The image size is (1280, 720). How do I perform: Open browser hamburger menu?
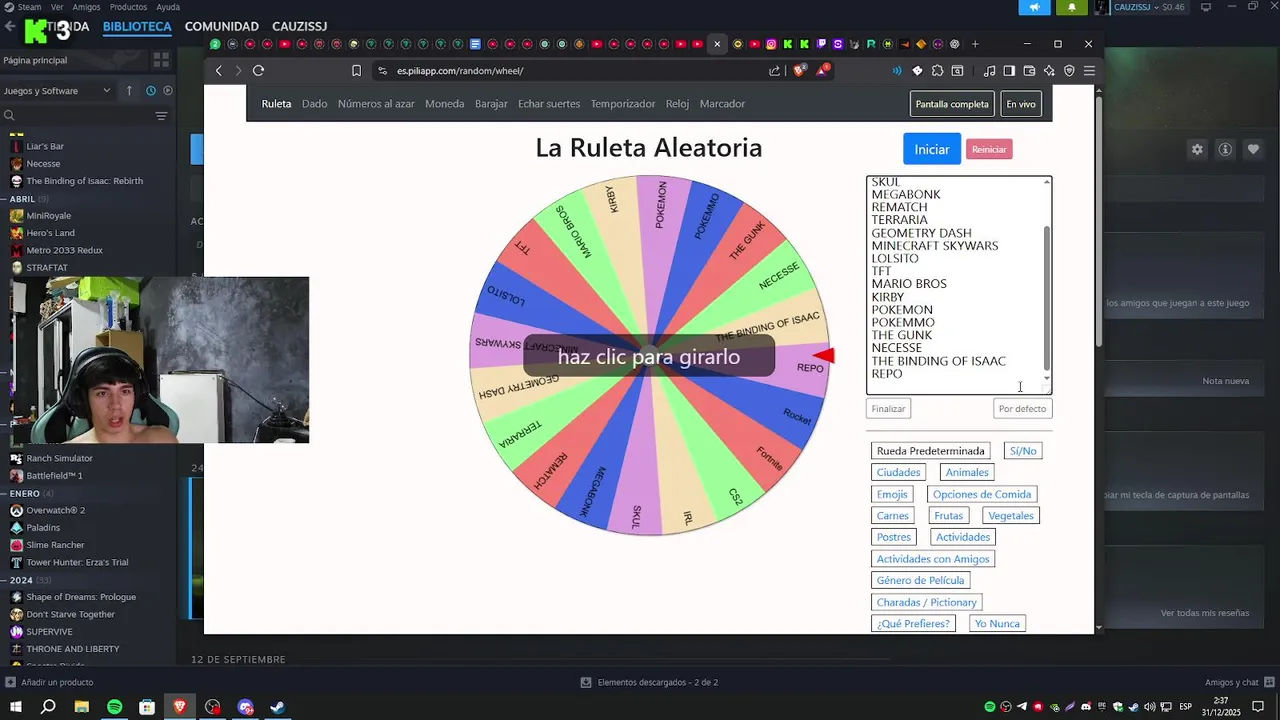1089,71
